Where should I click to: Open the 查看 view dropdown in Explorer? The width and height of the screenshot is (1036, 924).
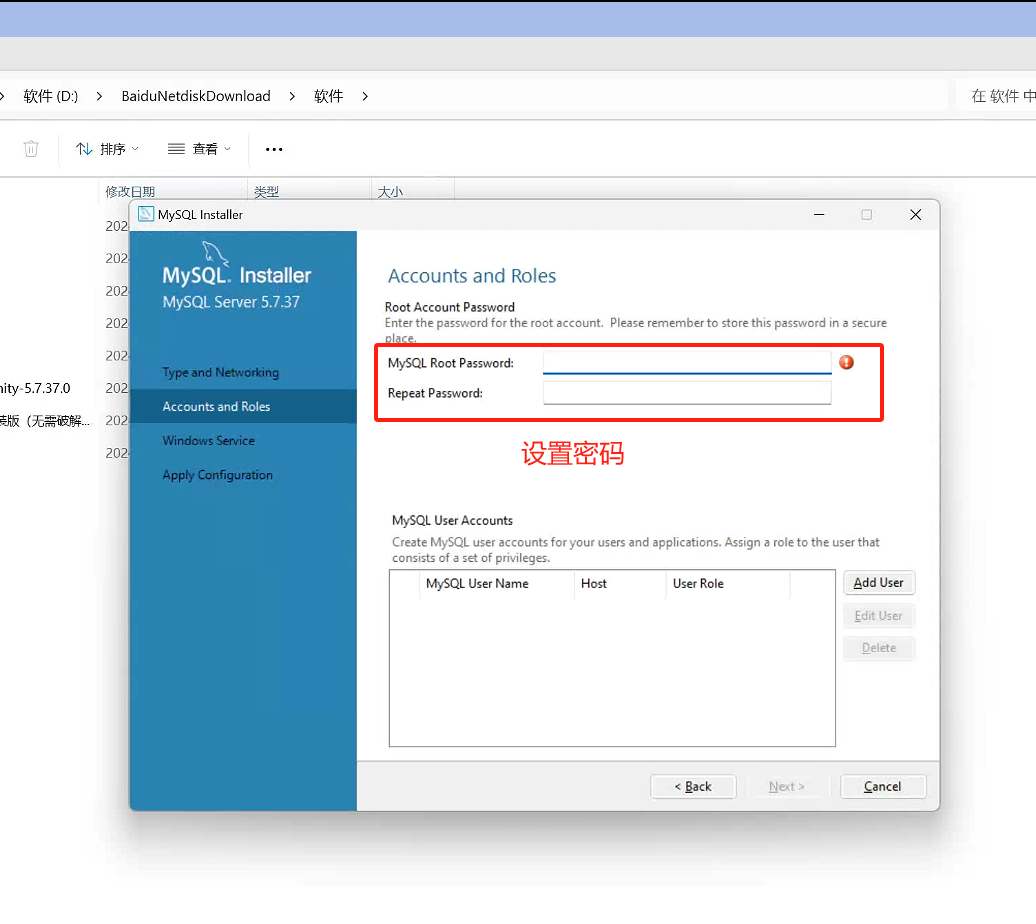pos(200,149)
